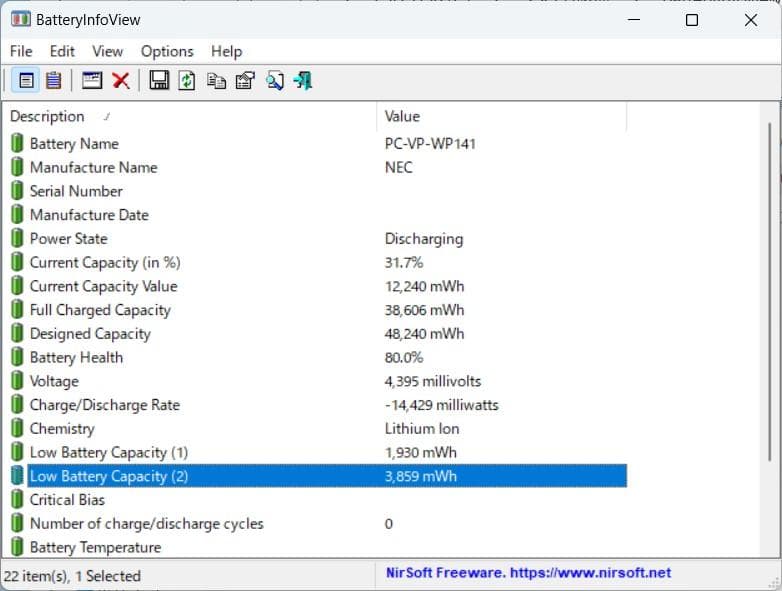Click the battery icon beside Voltage
This screenshot has width=782, height=591.
click(x=17, y=381)
